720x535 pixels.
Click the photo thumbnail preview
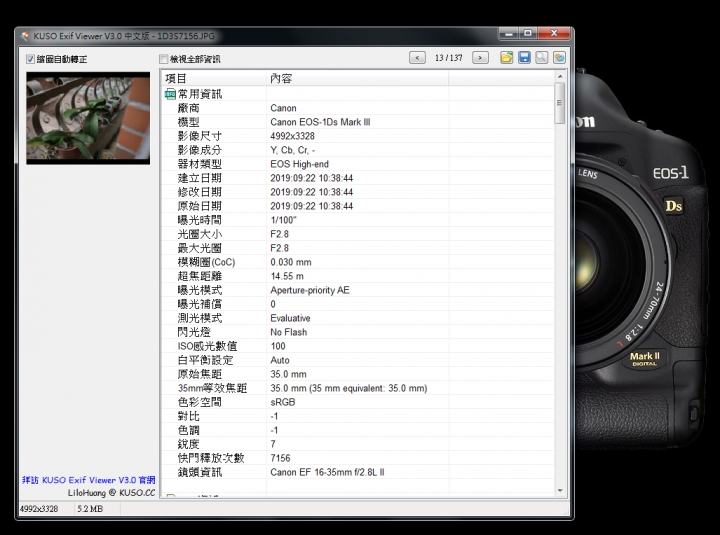tap(88, 118)
